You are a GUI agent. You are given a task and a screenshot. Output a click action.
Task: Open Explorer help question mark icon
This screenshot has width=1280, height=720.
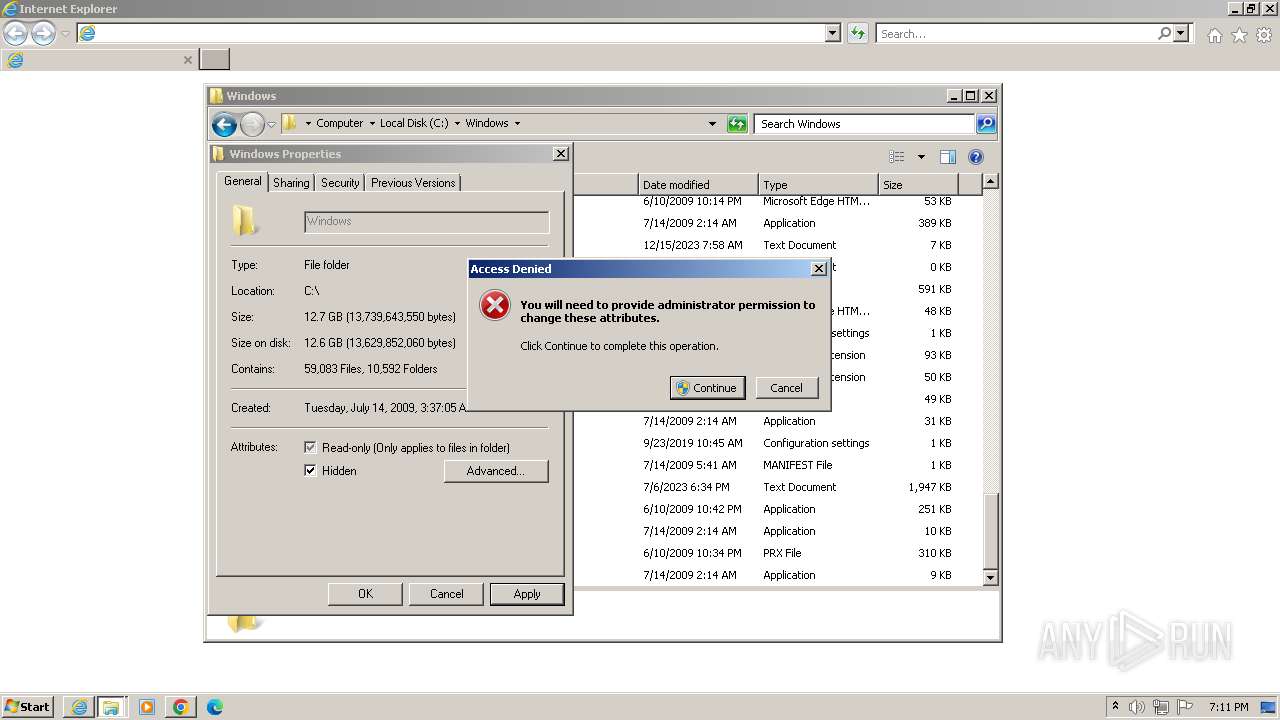tap(976, 157)
